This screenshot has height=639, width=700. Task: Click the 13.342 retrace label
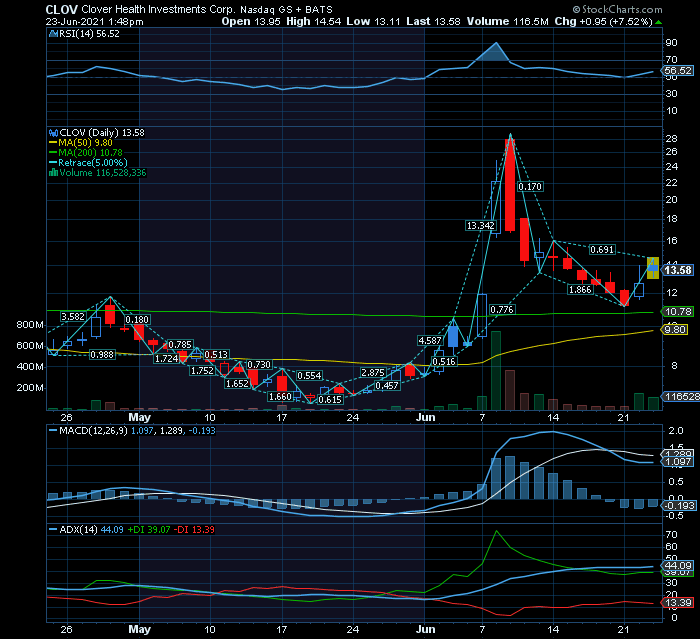480,226
